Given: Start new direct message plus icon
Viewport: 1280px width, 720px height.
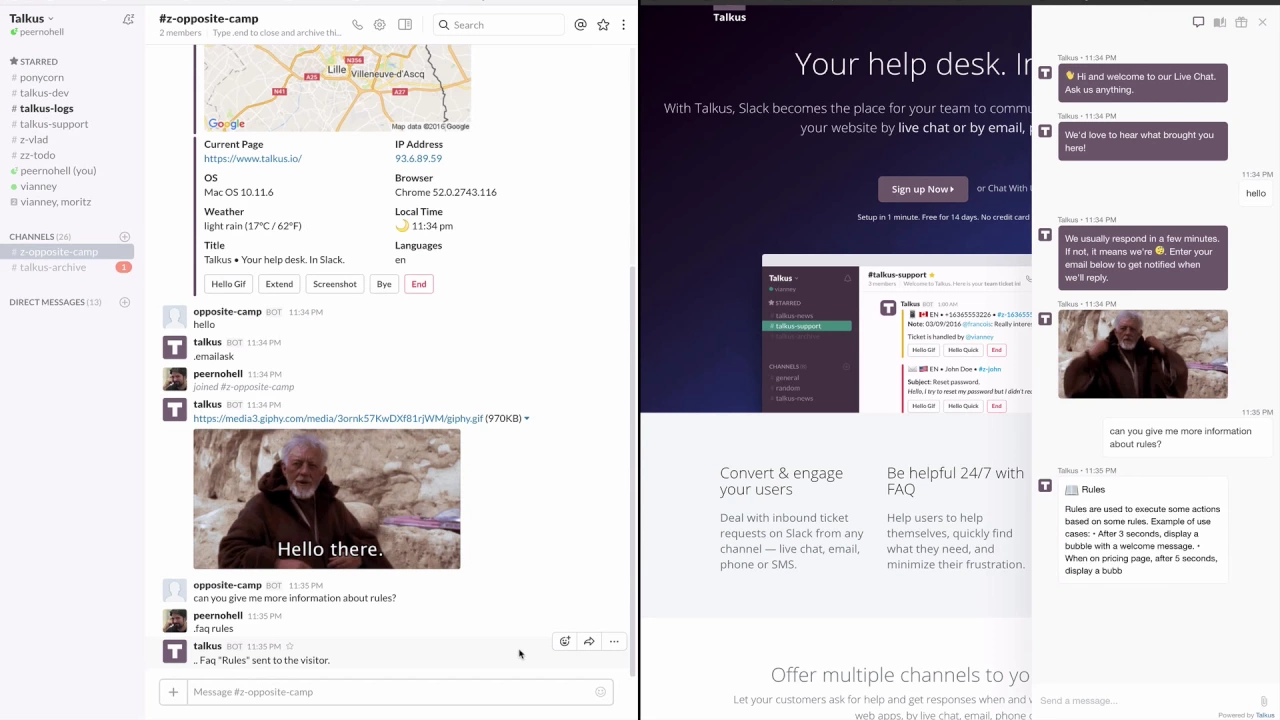Looking at the screenshot, I should point(125,302).
